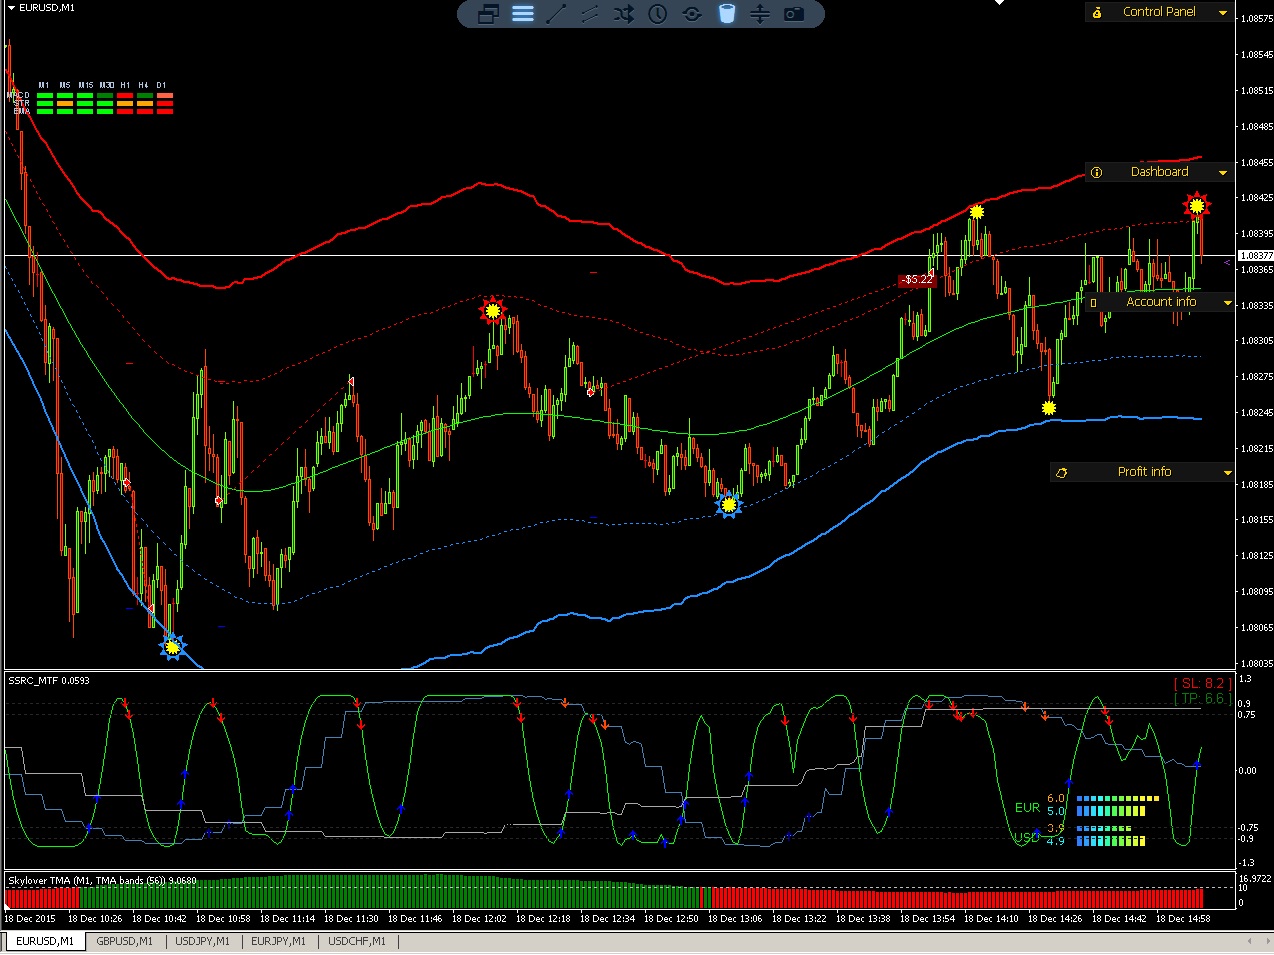Click the clock icon in the toolbar

(x=658, y=14)
